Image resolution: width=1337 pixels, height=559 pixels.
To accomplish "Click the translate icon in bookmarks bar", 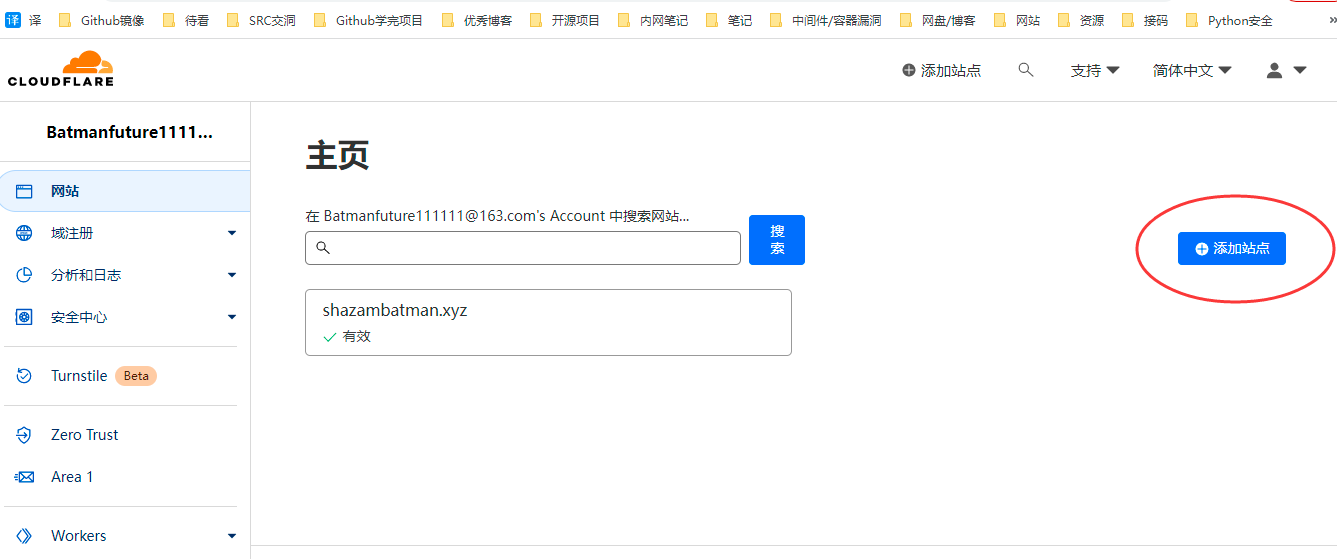I will point(13,20).
